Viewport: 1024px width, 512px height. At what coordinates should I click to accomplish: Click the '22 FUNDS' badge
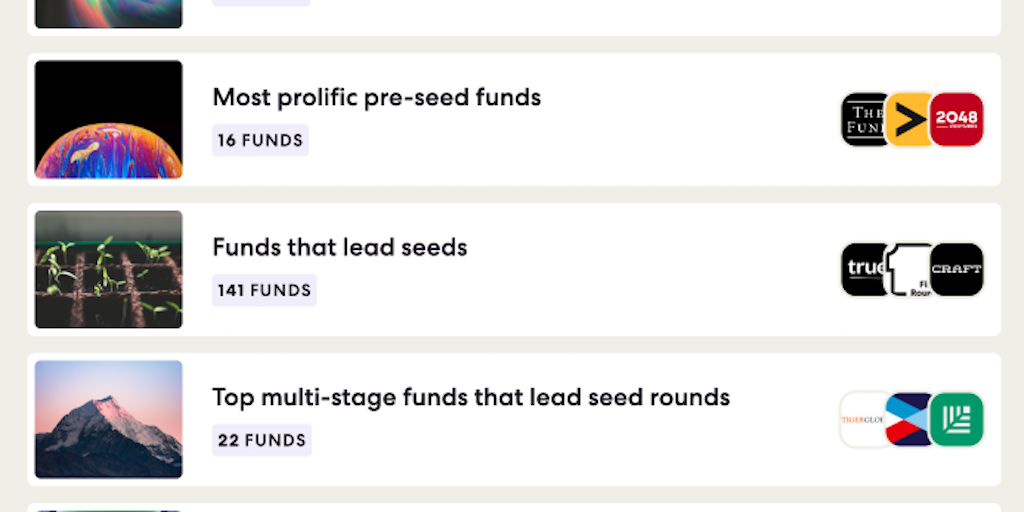pyautogui.click(x=262, y=441)
